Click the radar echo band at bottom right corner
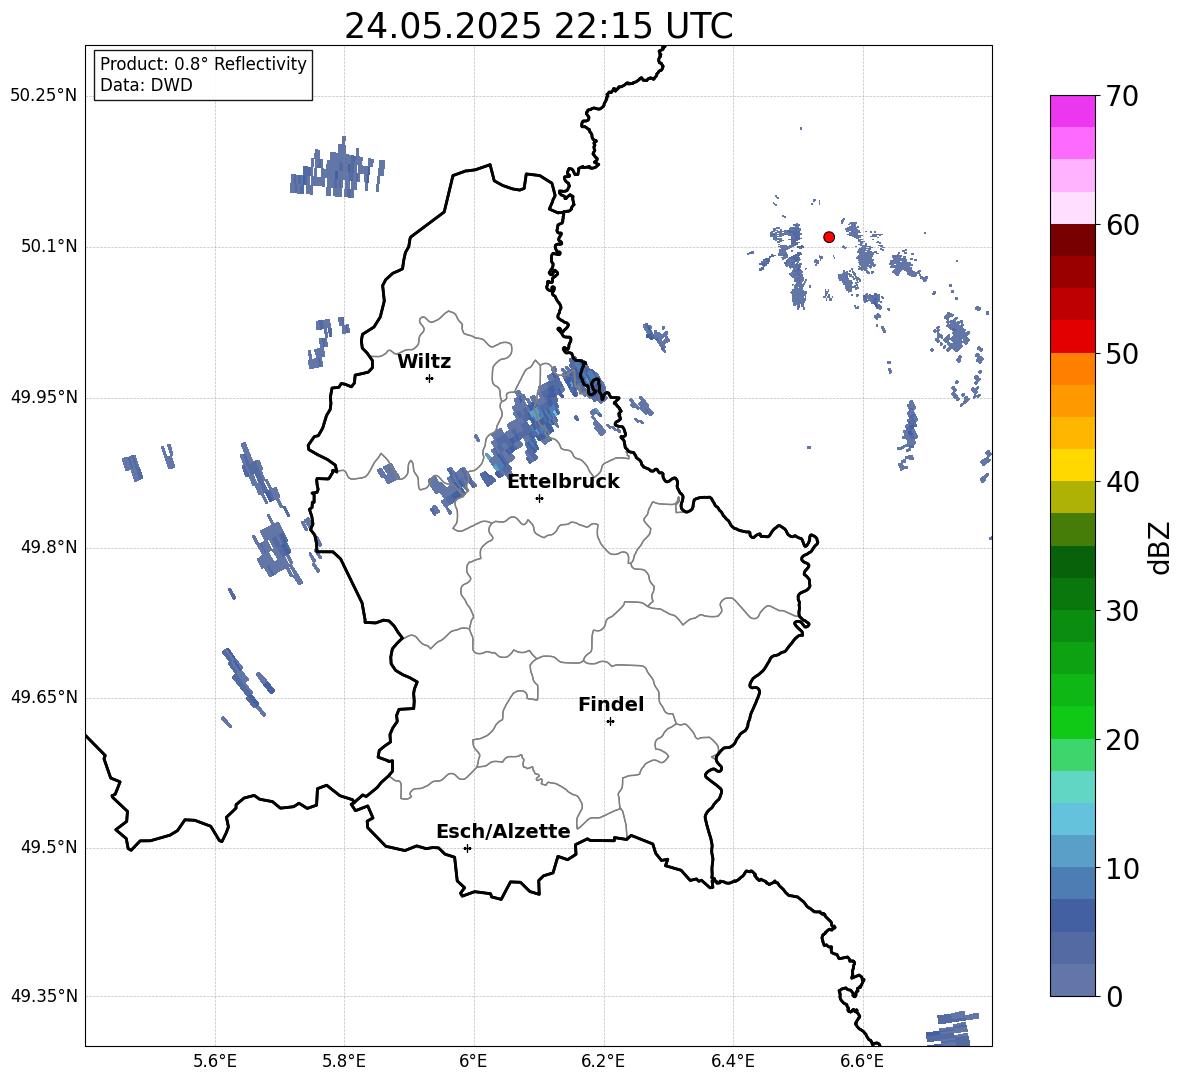1184x1081 pixels. [951, 1029]
